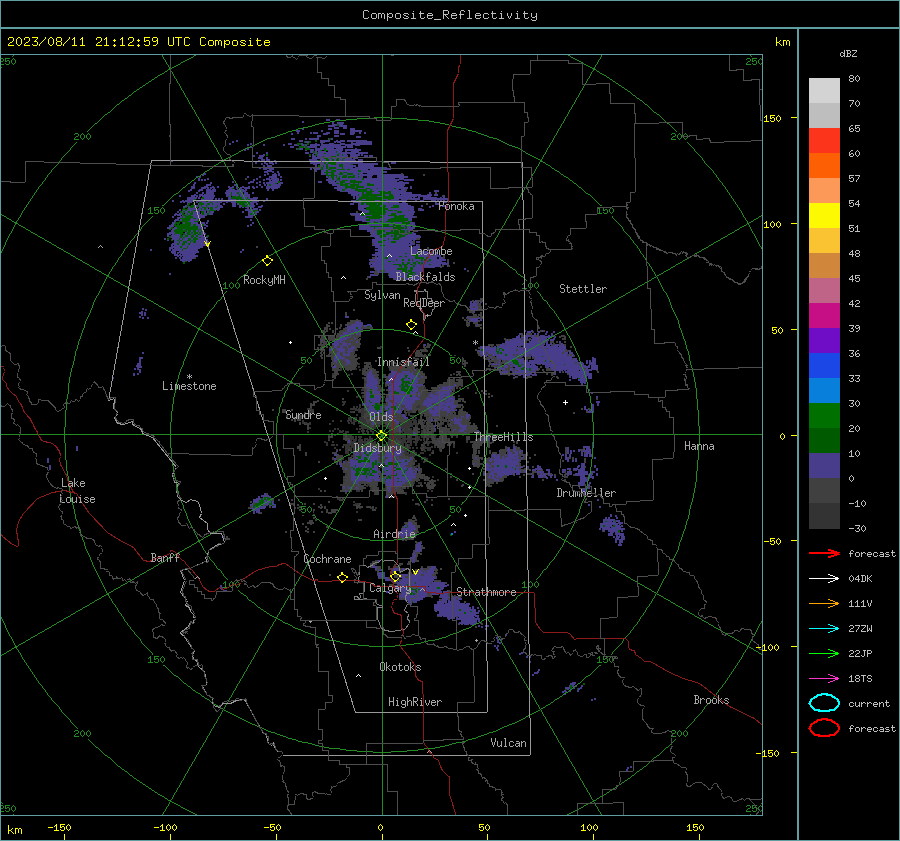Viewport: 900px width, 841px height.
Task: Click the HighRiver city label
Action: pyautogui.click(x=415, y=702)
